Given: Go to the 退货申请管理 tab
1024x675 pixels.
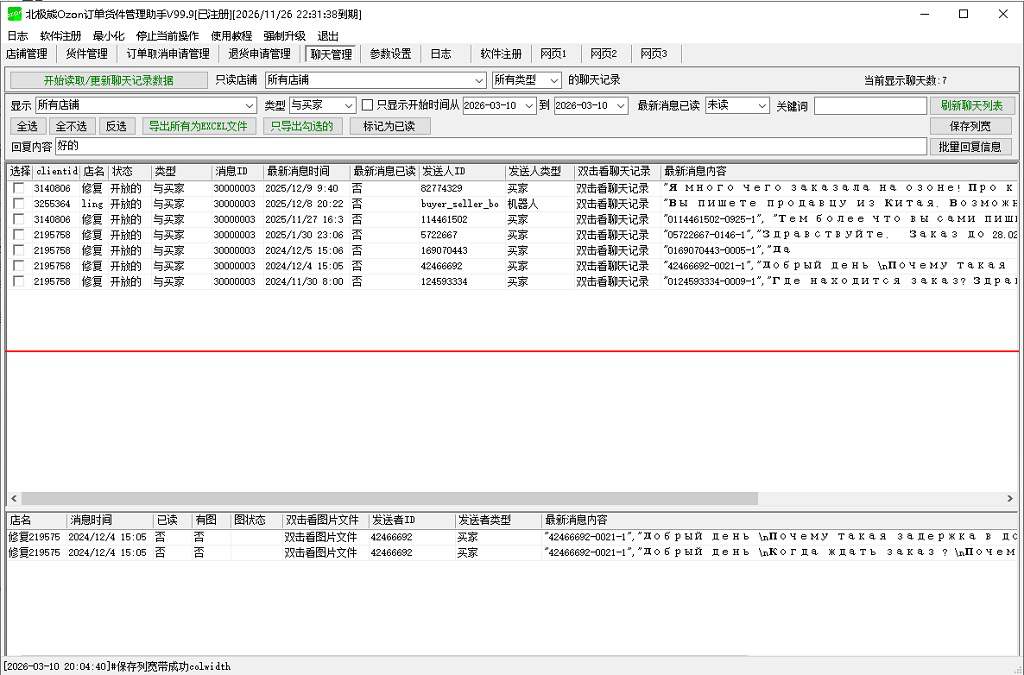Looking at the screenshot, I should click(259, 54).
